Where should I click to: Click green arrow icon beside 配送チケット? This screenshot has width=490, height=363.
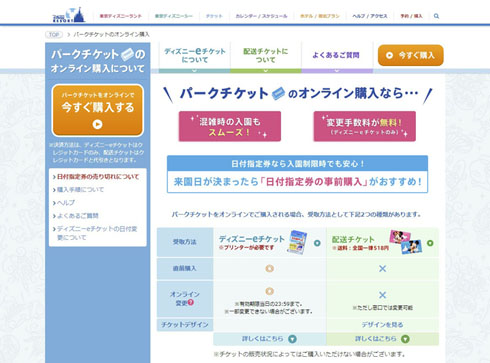tap(430, 243)
